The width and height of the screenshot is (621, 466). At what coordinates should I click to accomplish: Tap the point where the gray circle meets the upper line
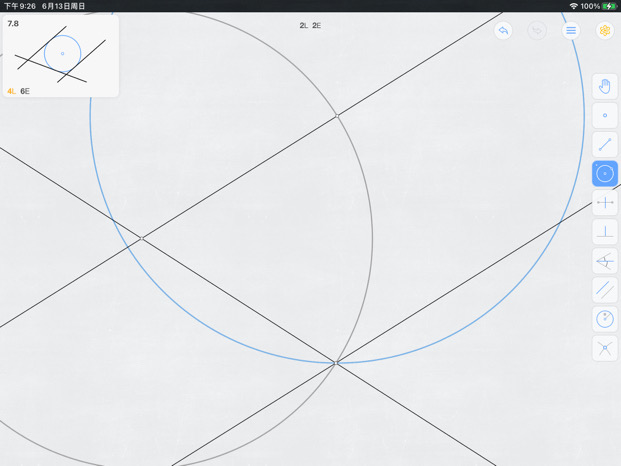point(337,116)
